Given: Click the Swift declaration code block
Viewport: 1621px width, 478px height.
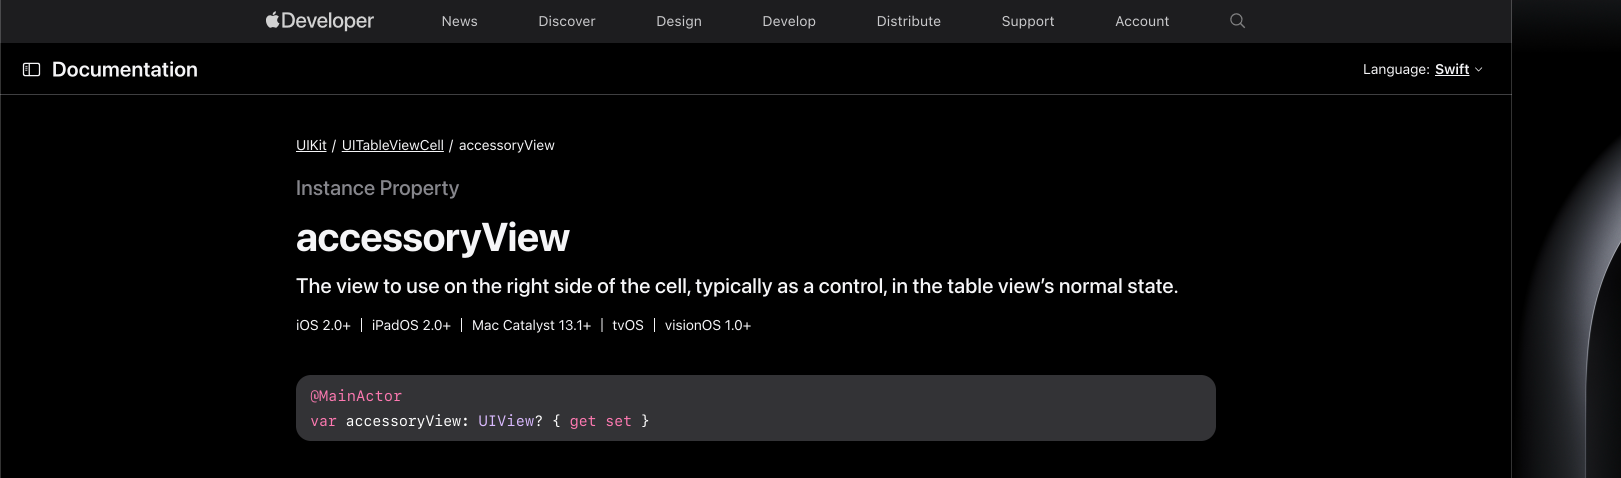Looking at the screenshot, I should [900, 408].
